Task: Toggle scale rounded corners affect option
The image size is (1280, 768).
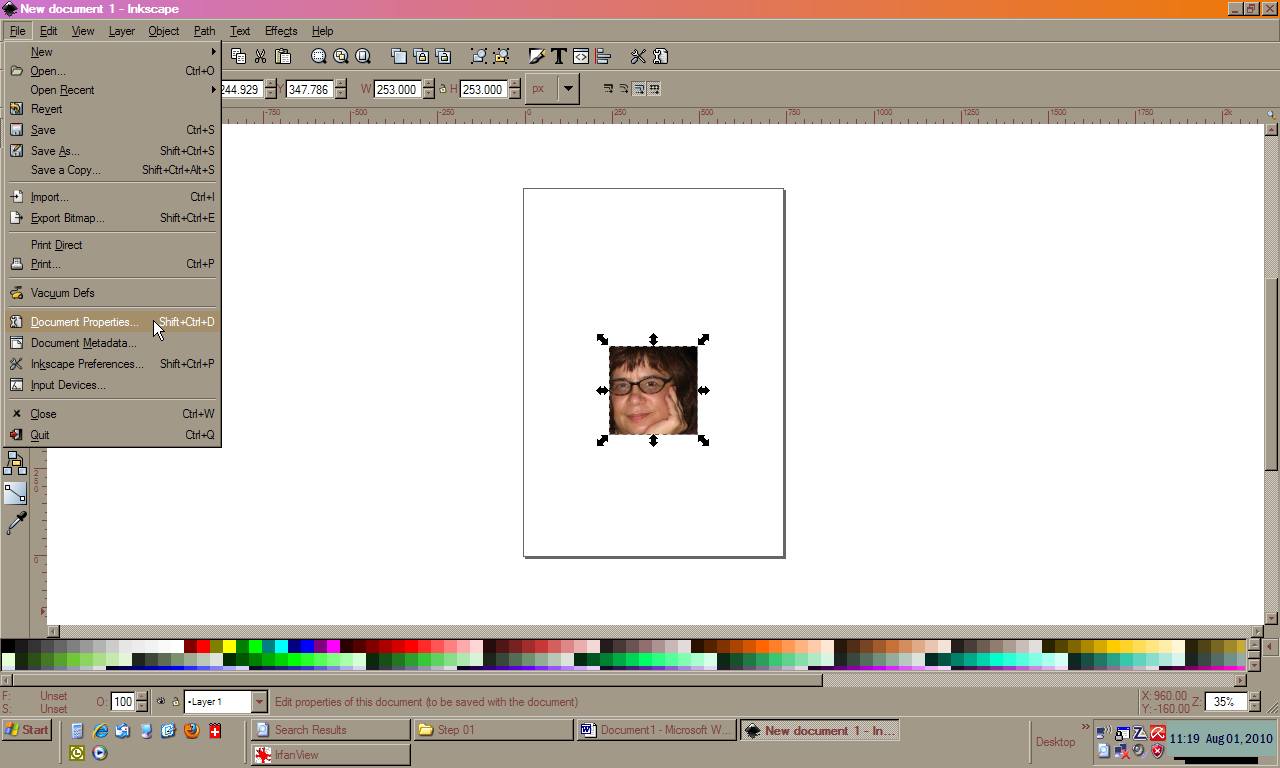Action: point(623,89)
